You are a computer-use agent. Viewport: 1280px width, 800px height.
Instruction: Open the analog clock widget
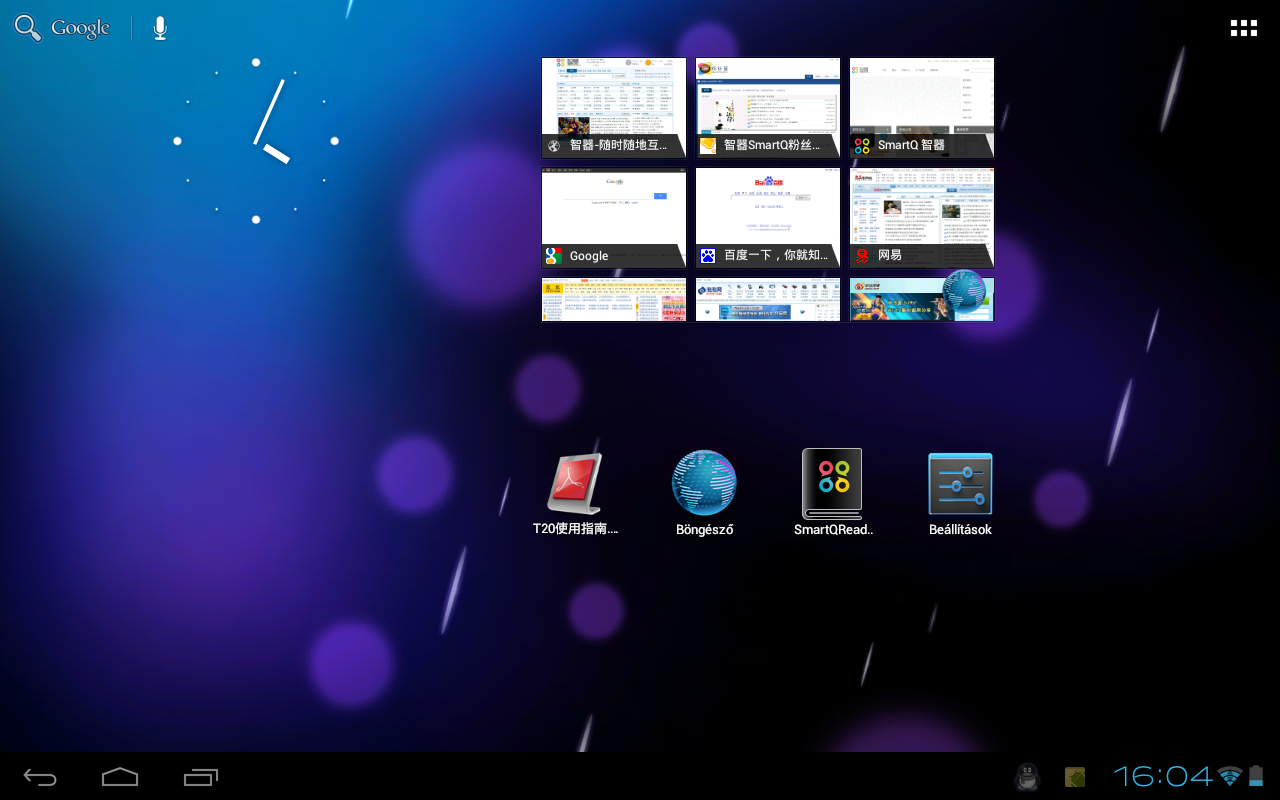pyautogui.click(x=256, y=141)
